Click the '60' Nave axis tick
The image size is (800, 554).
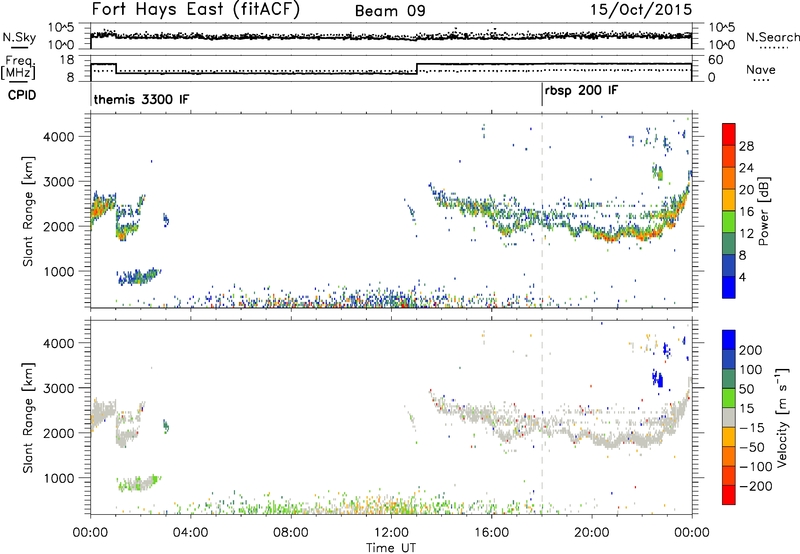[x=715, y=60]
